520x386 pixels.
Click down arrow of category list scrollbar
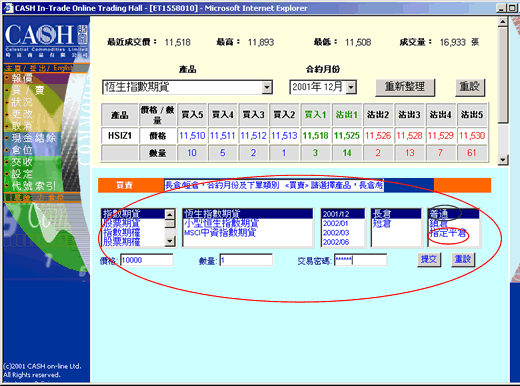(x=170, y=241)
